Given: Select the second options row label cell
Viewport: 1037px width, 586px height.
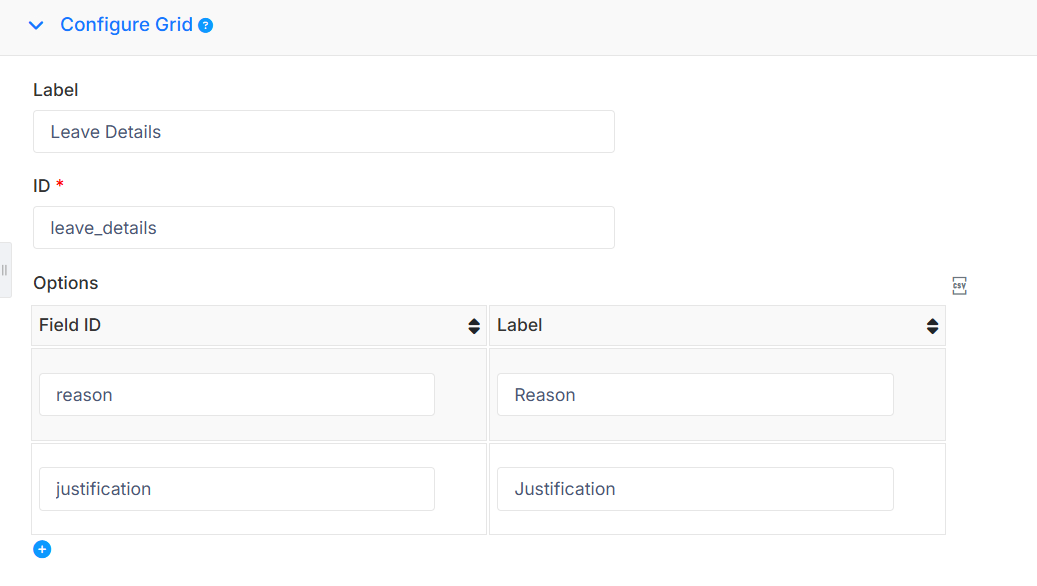Looking at the screenshot, I should coord(718,489).
